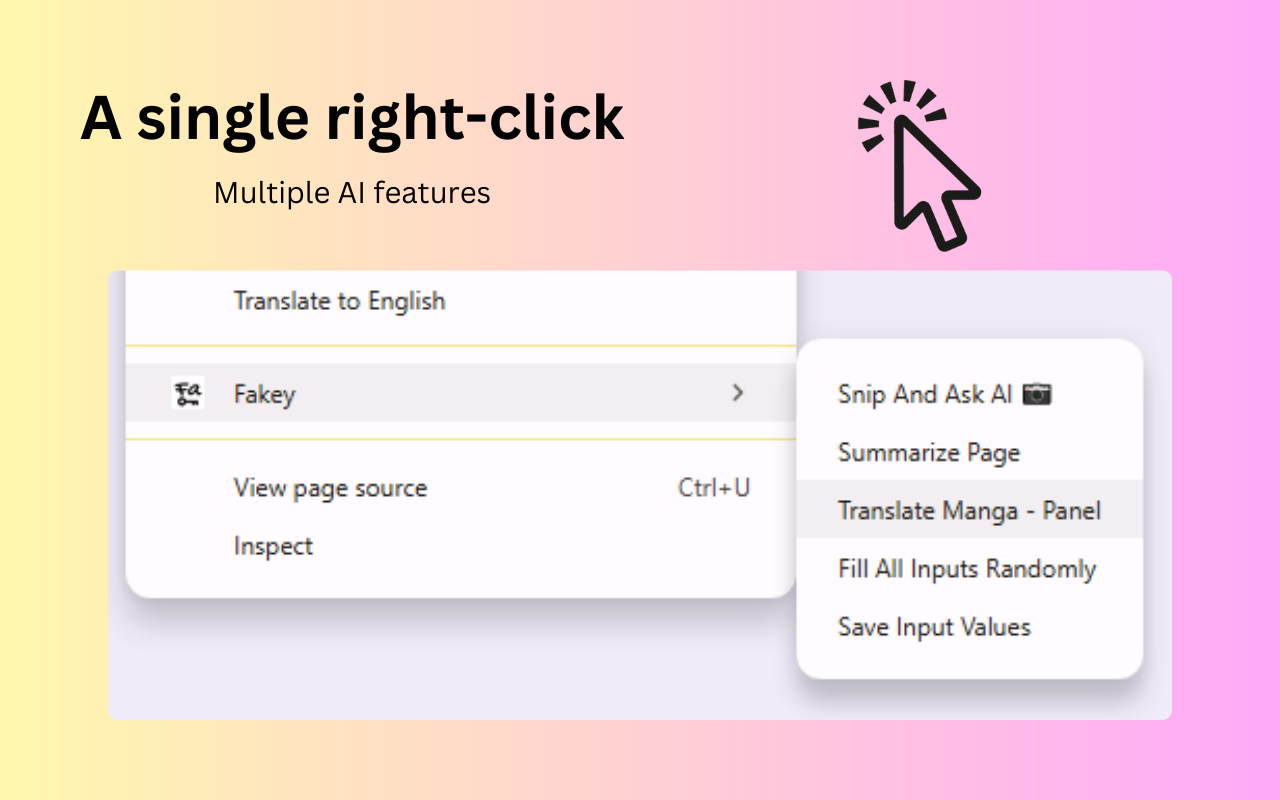Select "Save Input Values"

933,626
